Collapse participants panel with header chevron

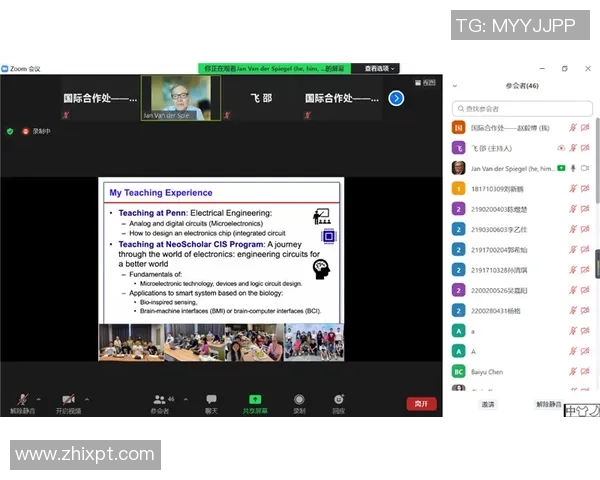(455, 86)
